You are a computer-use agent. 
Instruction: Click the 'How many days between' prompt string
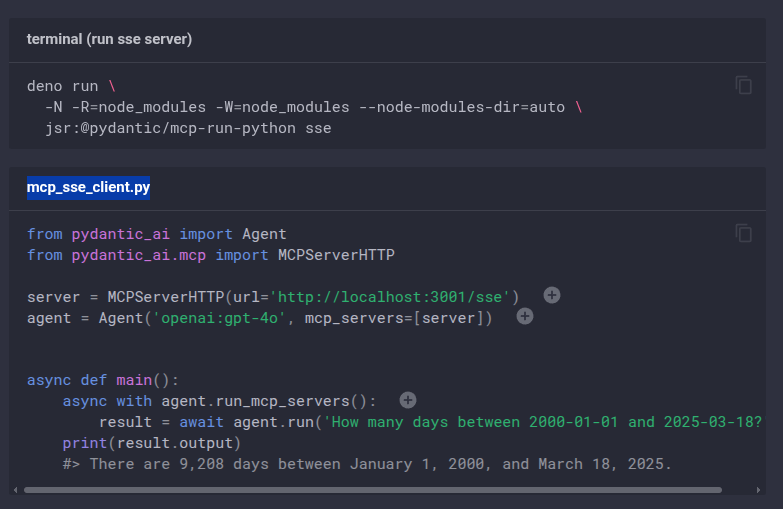(x=543, y=422)
